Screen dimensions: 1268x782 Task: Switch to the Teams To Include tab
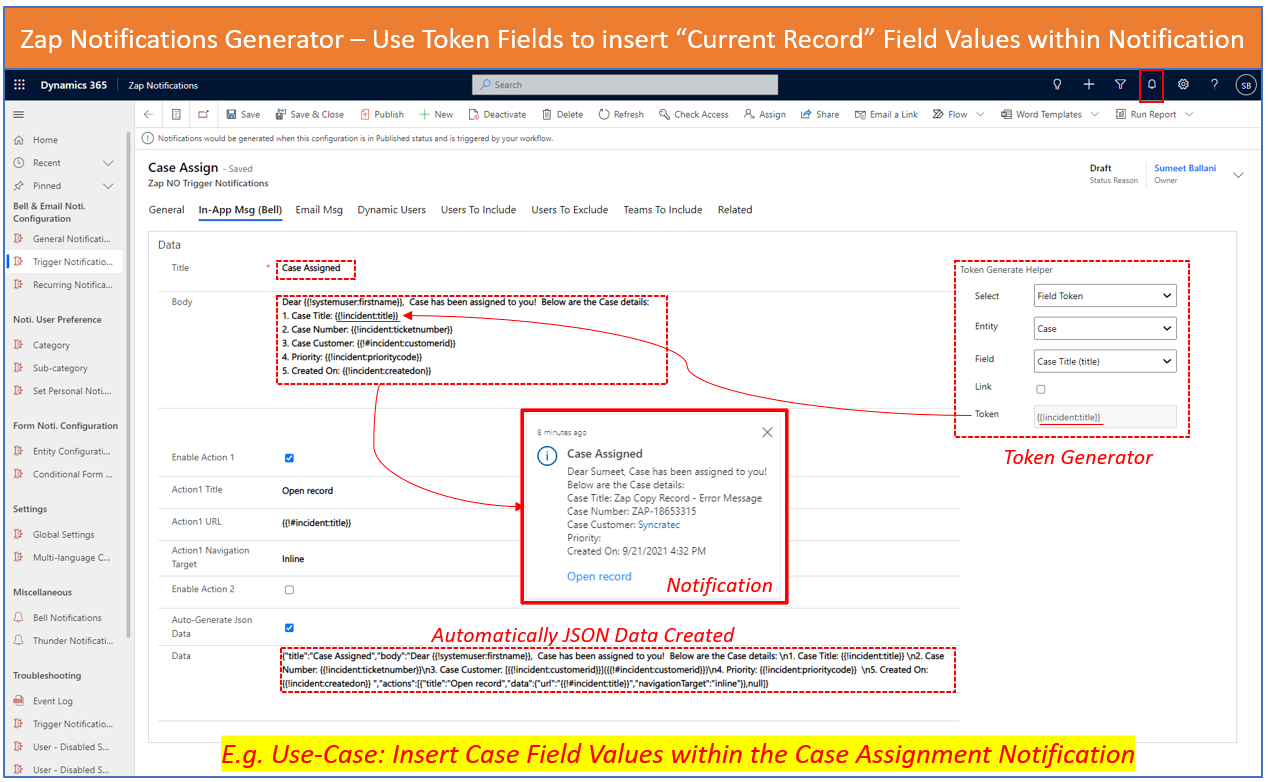(x=663, y=210)
